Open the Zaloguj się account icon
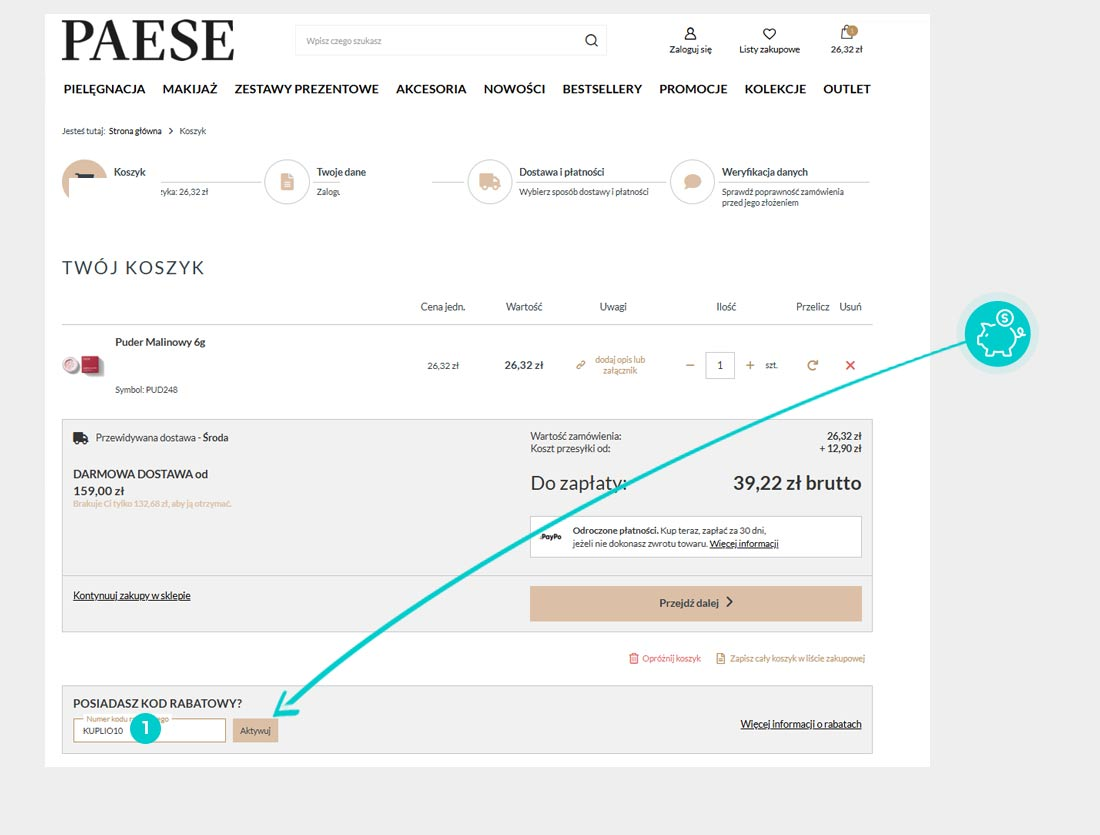1100x835 pixels. 690,34
